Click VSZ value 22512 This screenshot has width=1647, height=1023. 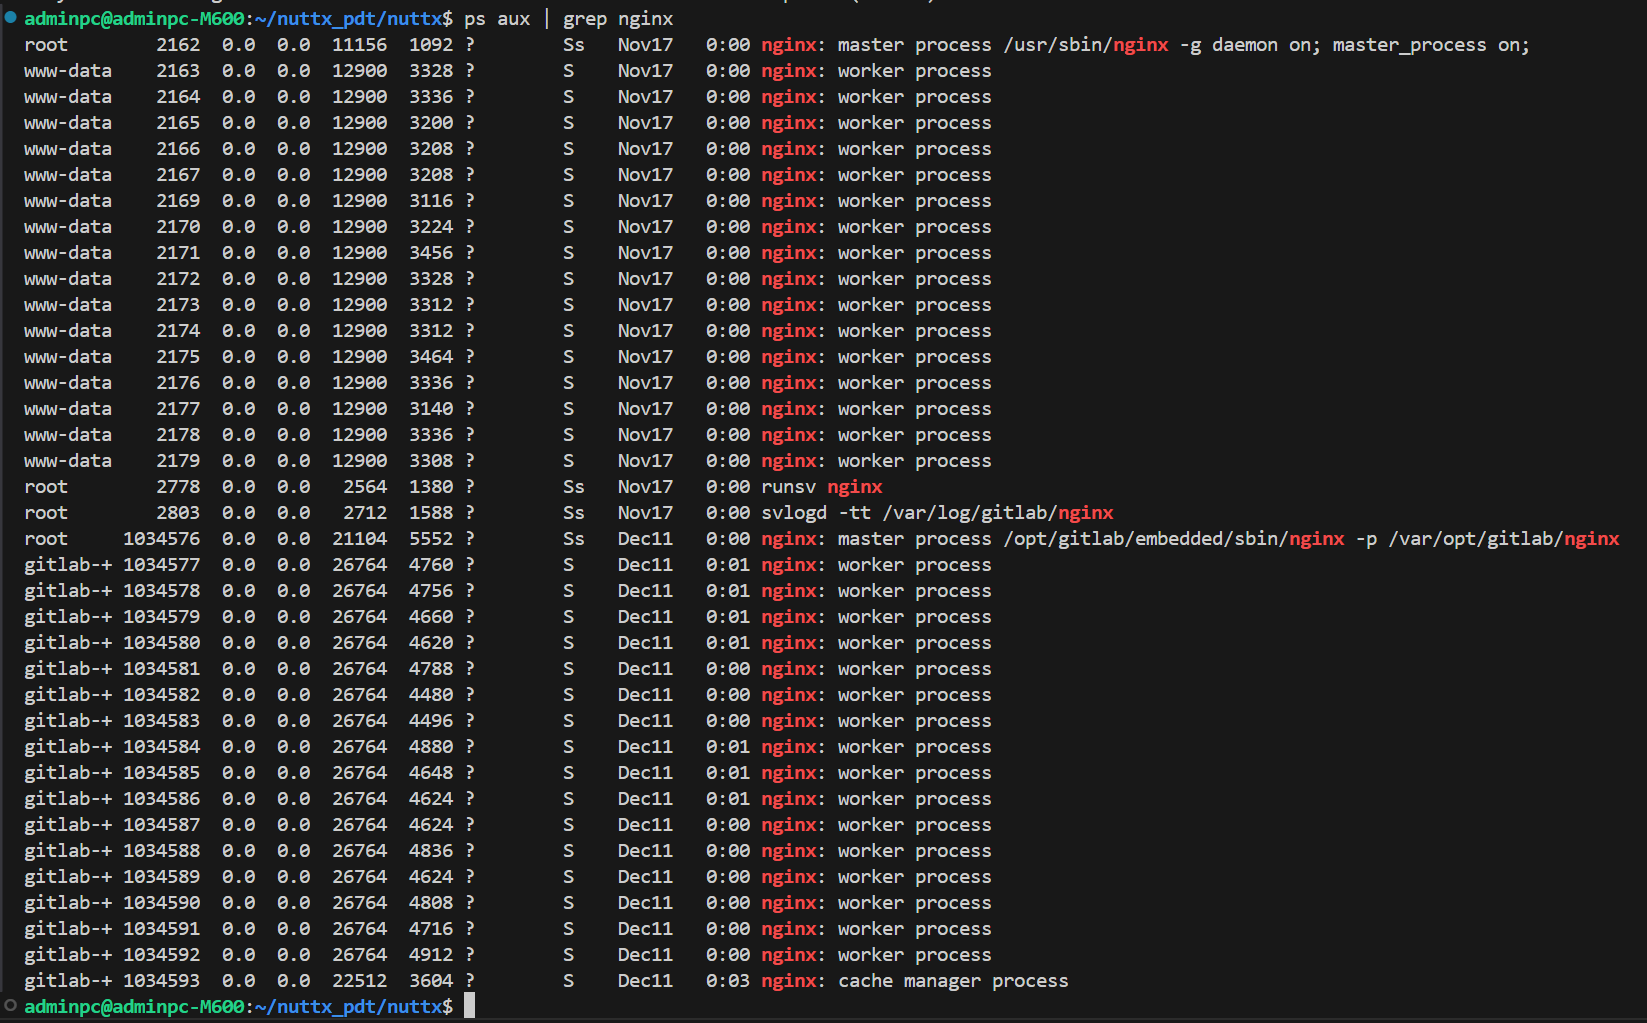click(359, 981)
